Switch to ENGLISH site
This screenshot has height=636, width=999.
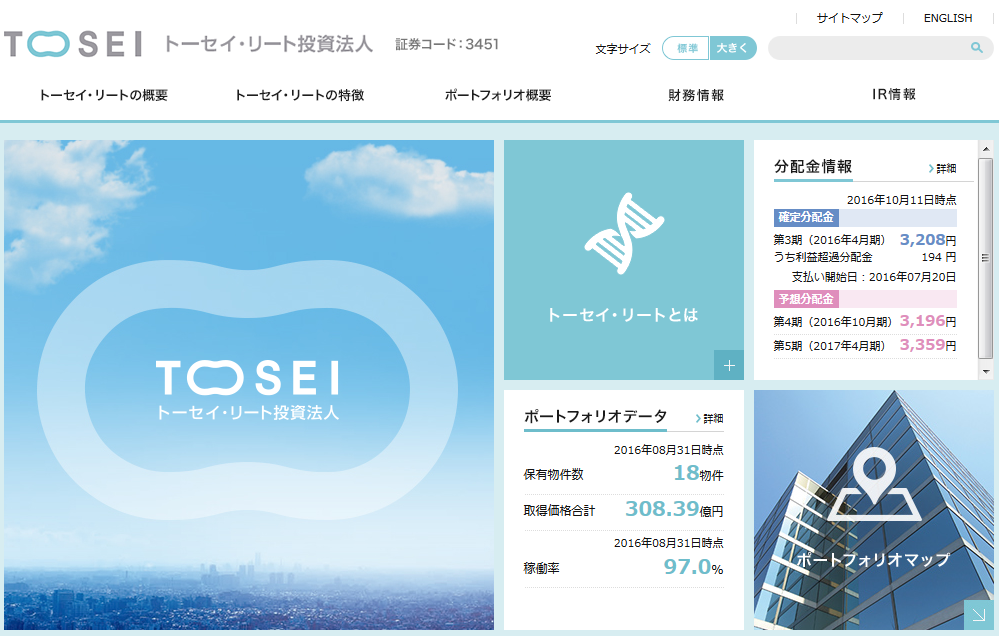[947, 18]
